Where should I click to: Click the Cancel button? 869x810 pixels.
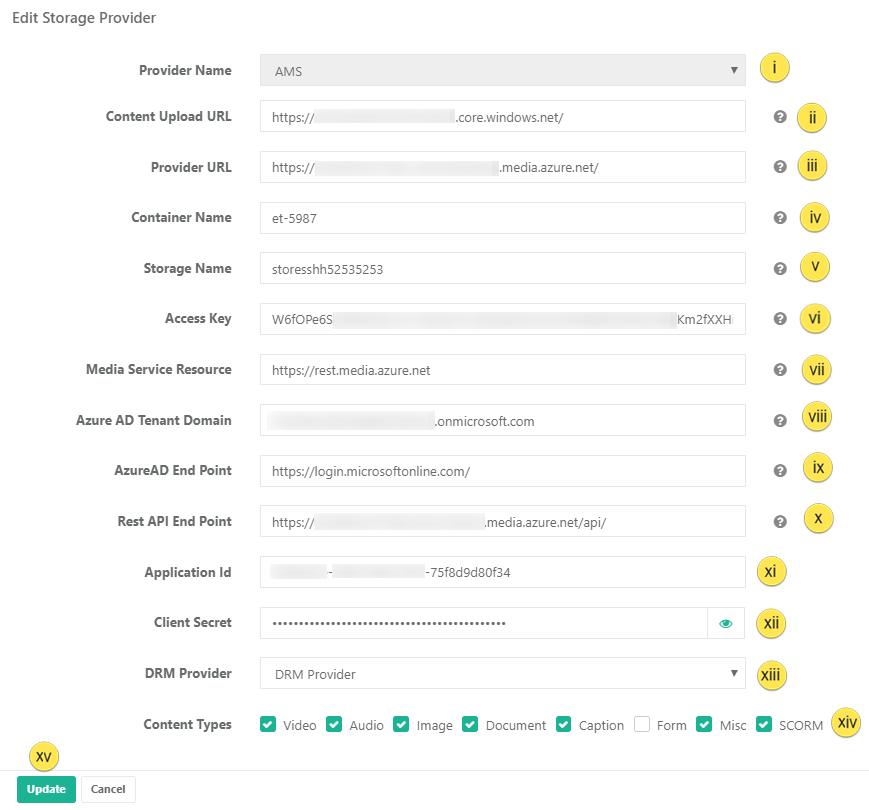point(108,789)
